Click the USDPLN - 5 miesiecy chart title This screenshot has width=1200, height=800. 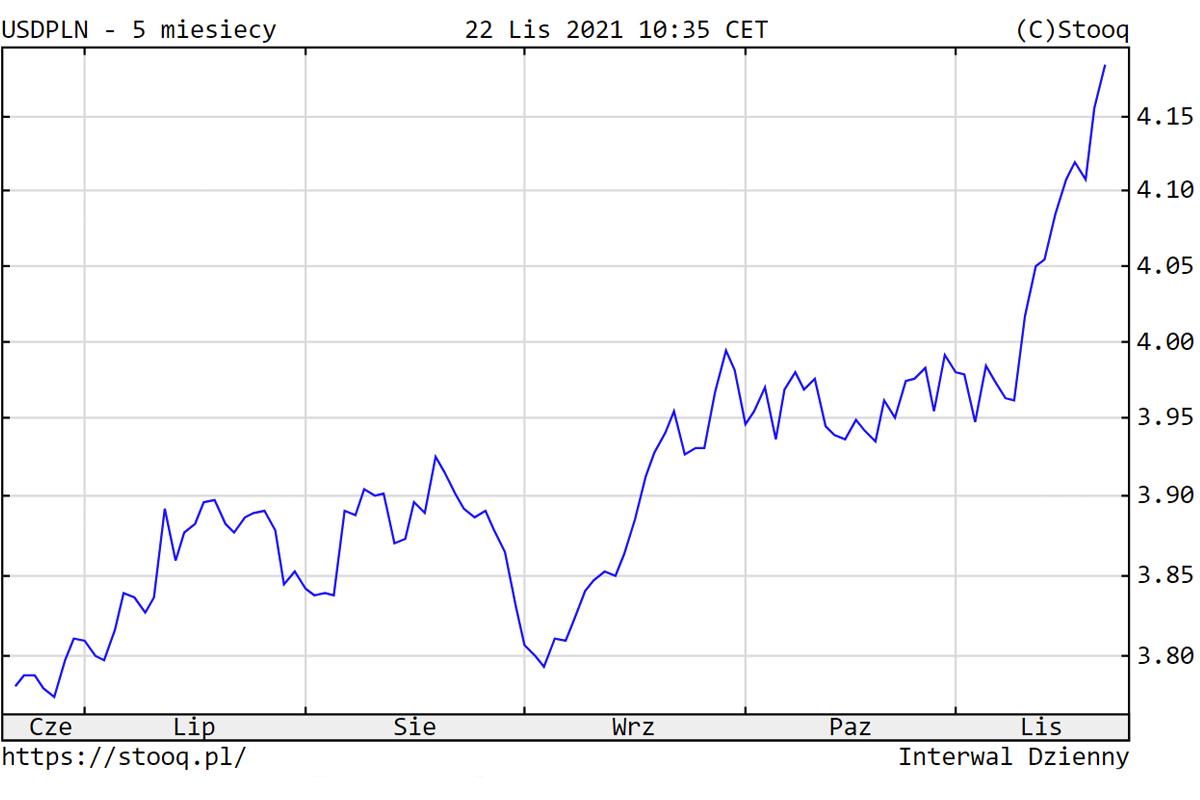pos(138,31)
